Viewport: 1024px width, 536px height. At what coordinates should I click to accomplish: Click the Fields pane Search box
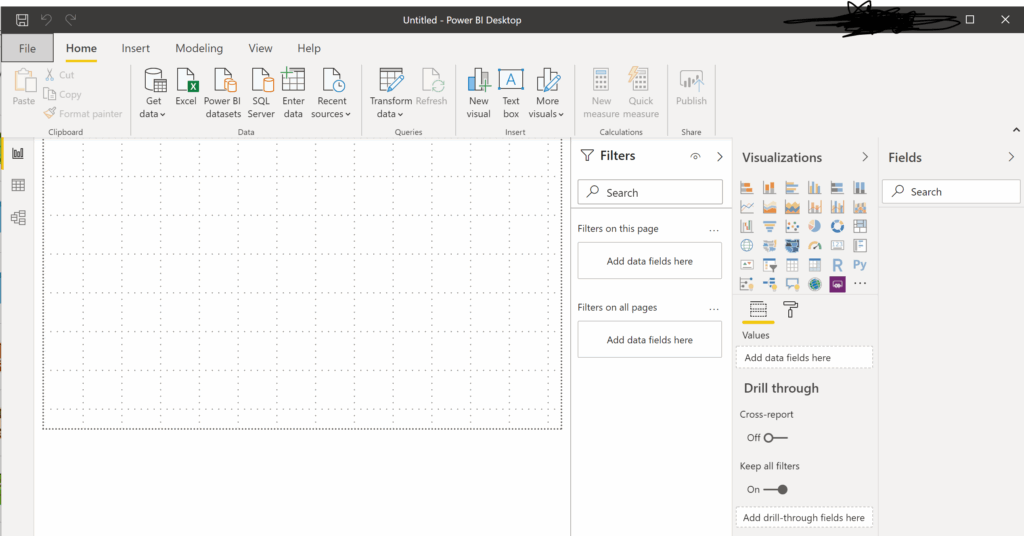tap(951, 191)
